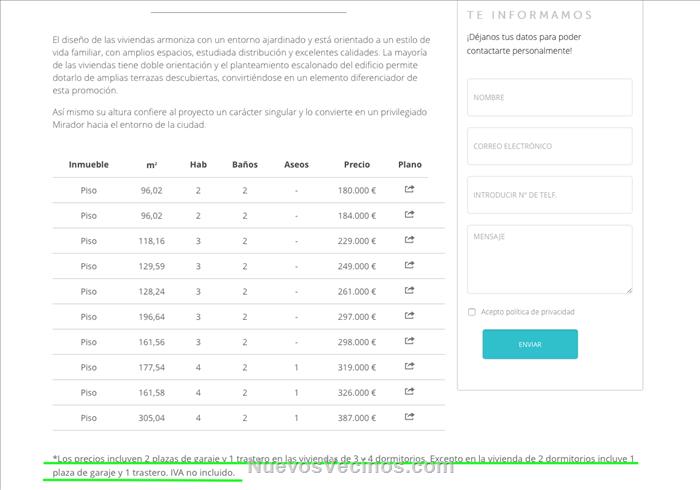
Task: Select the telephone number input field
Action: pos(549,195)
